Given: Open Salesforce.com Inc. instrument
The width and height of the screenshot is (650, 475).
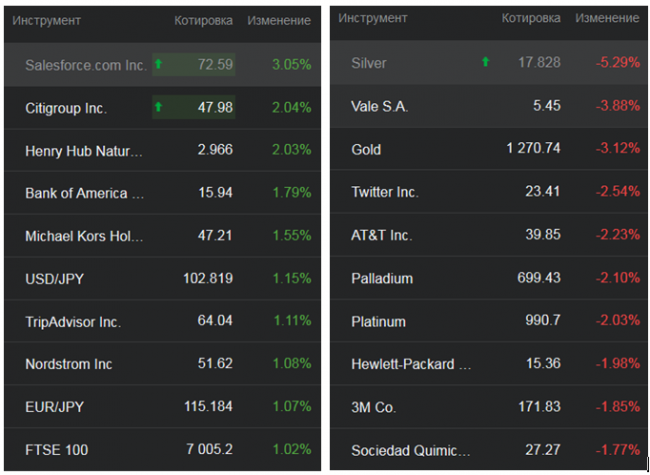Looking at the screenshot, I should pyautogui.click(x=86, y=64).
